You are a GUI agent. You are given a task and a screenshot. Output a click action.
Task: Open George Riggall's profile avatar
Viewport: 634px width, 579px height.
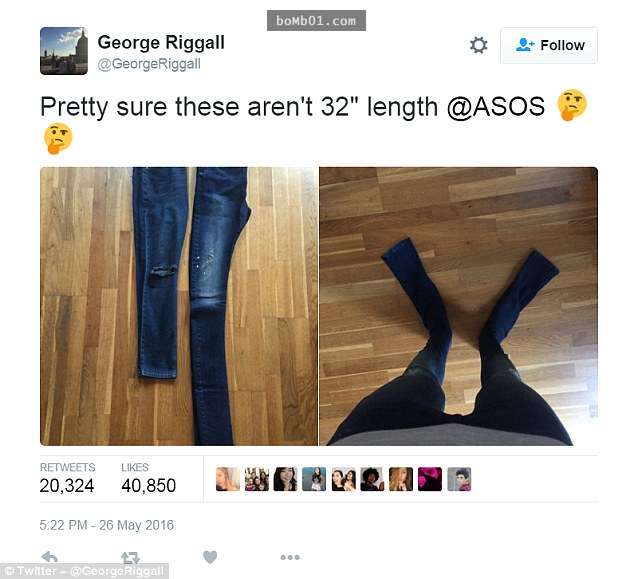tap(64, 51)
